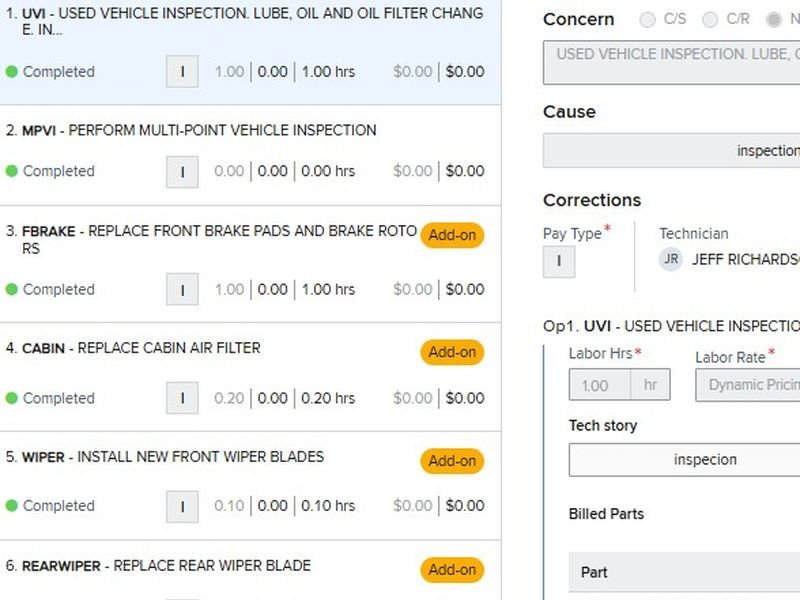Click the pay type I box for MPVI
This screenshot has width=800, height=600.
(x=182, y=172)
